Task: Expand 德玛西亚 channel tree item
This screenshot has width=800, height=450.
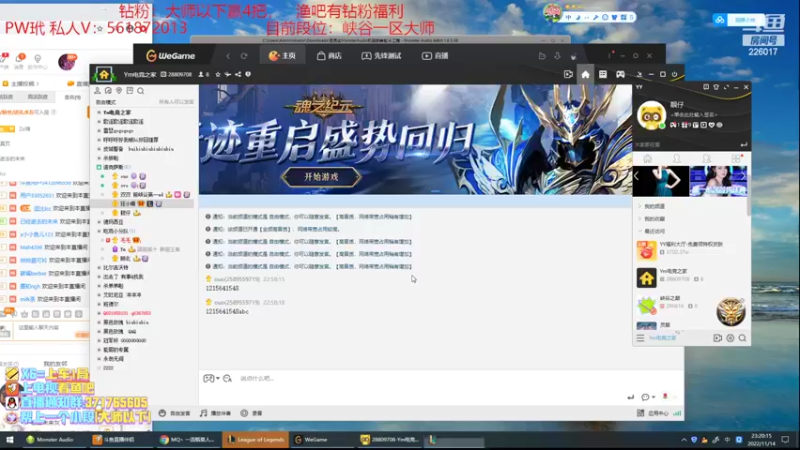Action: pyautogui.click(x=99, y=222)
